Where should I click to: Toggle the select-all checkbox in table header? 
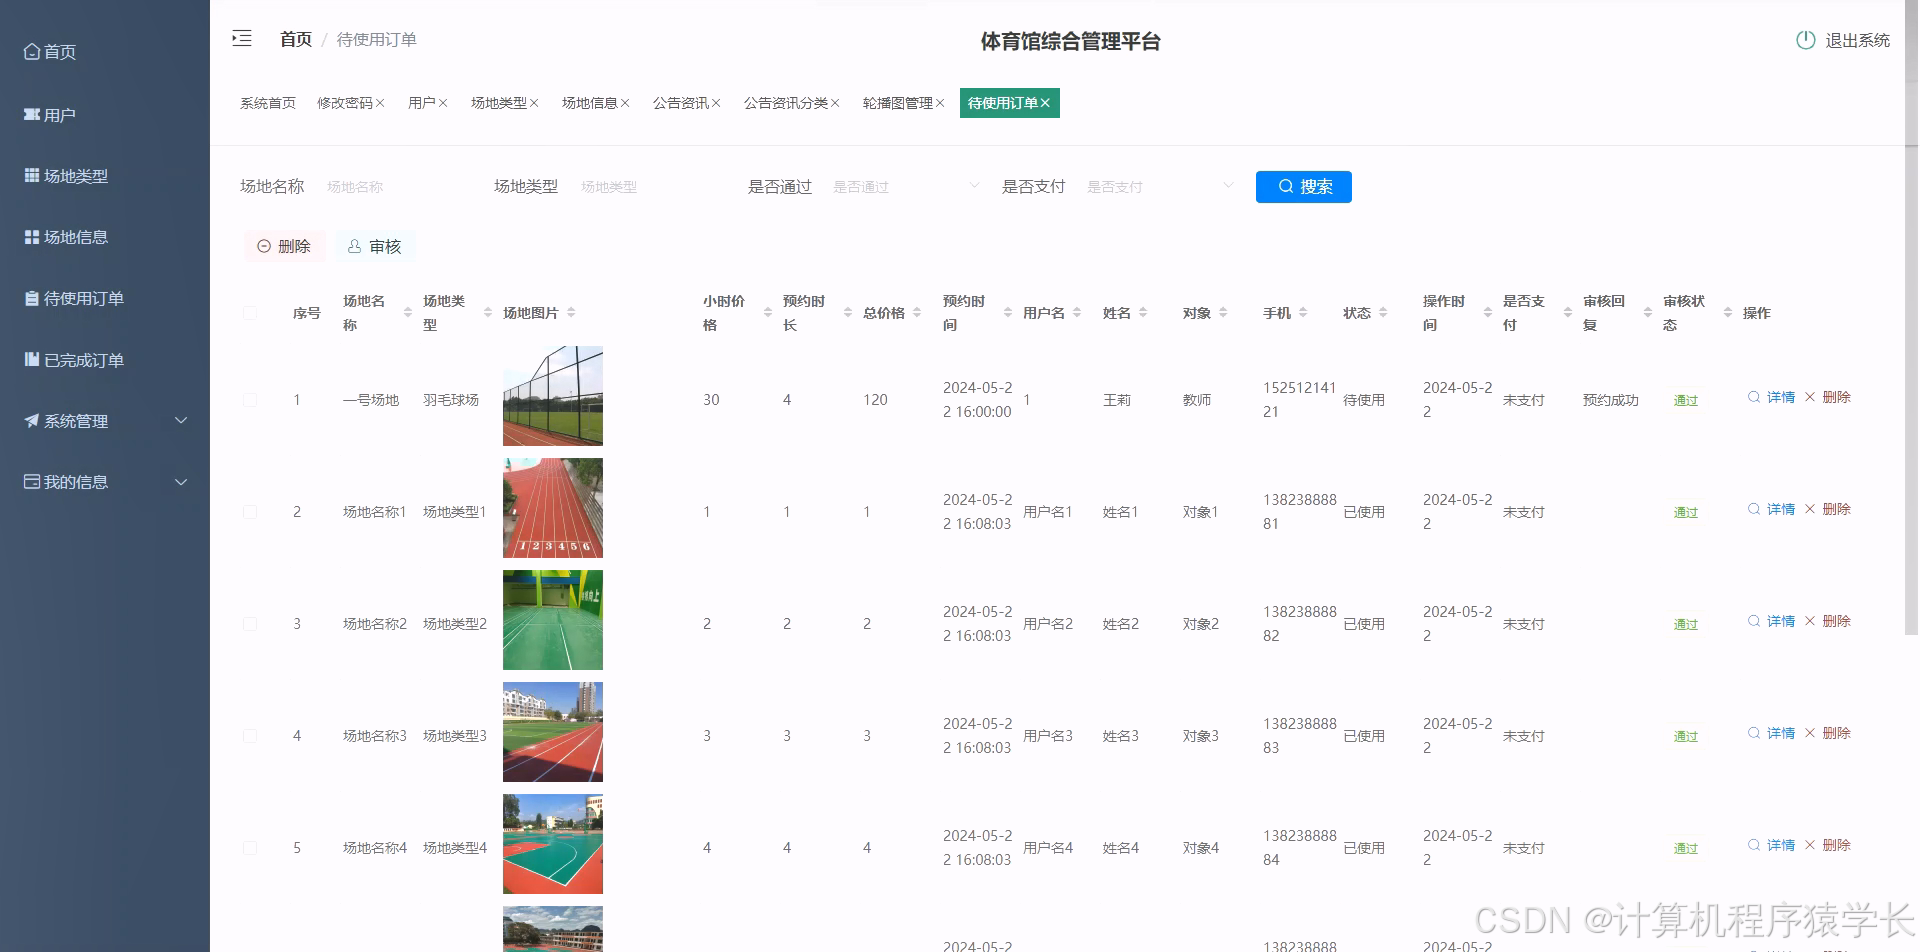[x=250, y=313]
